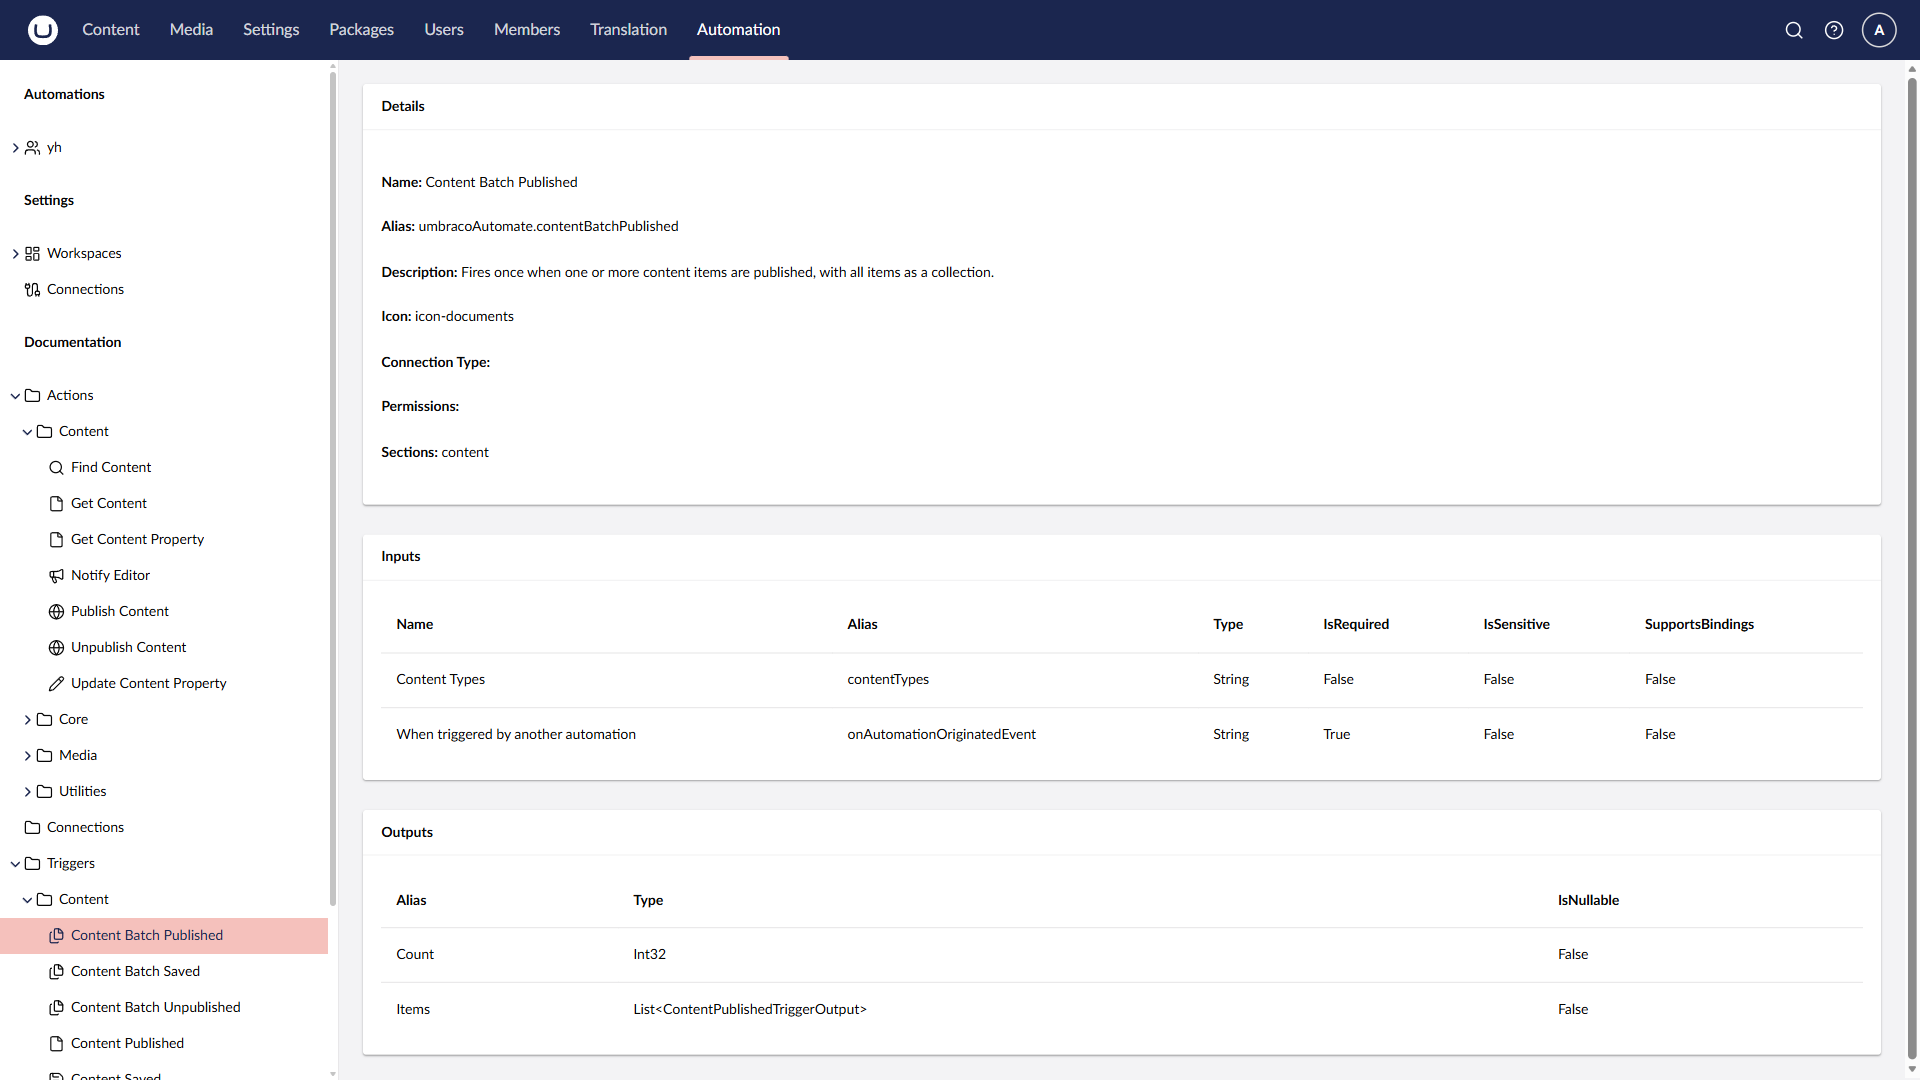Image resolution: width=1920 pixels, height=1080 pixels.
Task: Collapse the Actions folder
Action: [x=15, y=396]
